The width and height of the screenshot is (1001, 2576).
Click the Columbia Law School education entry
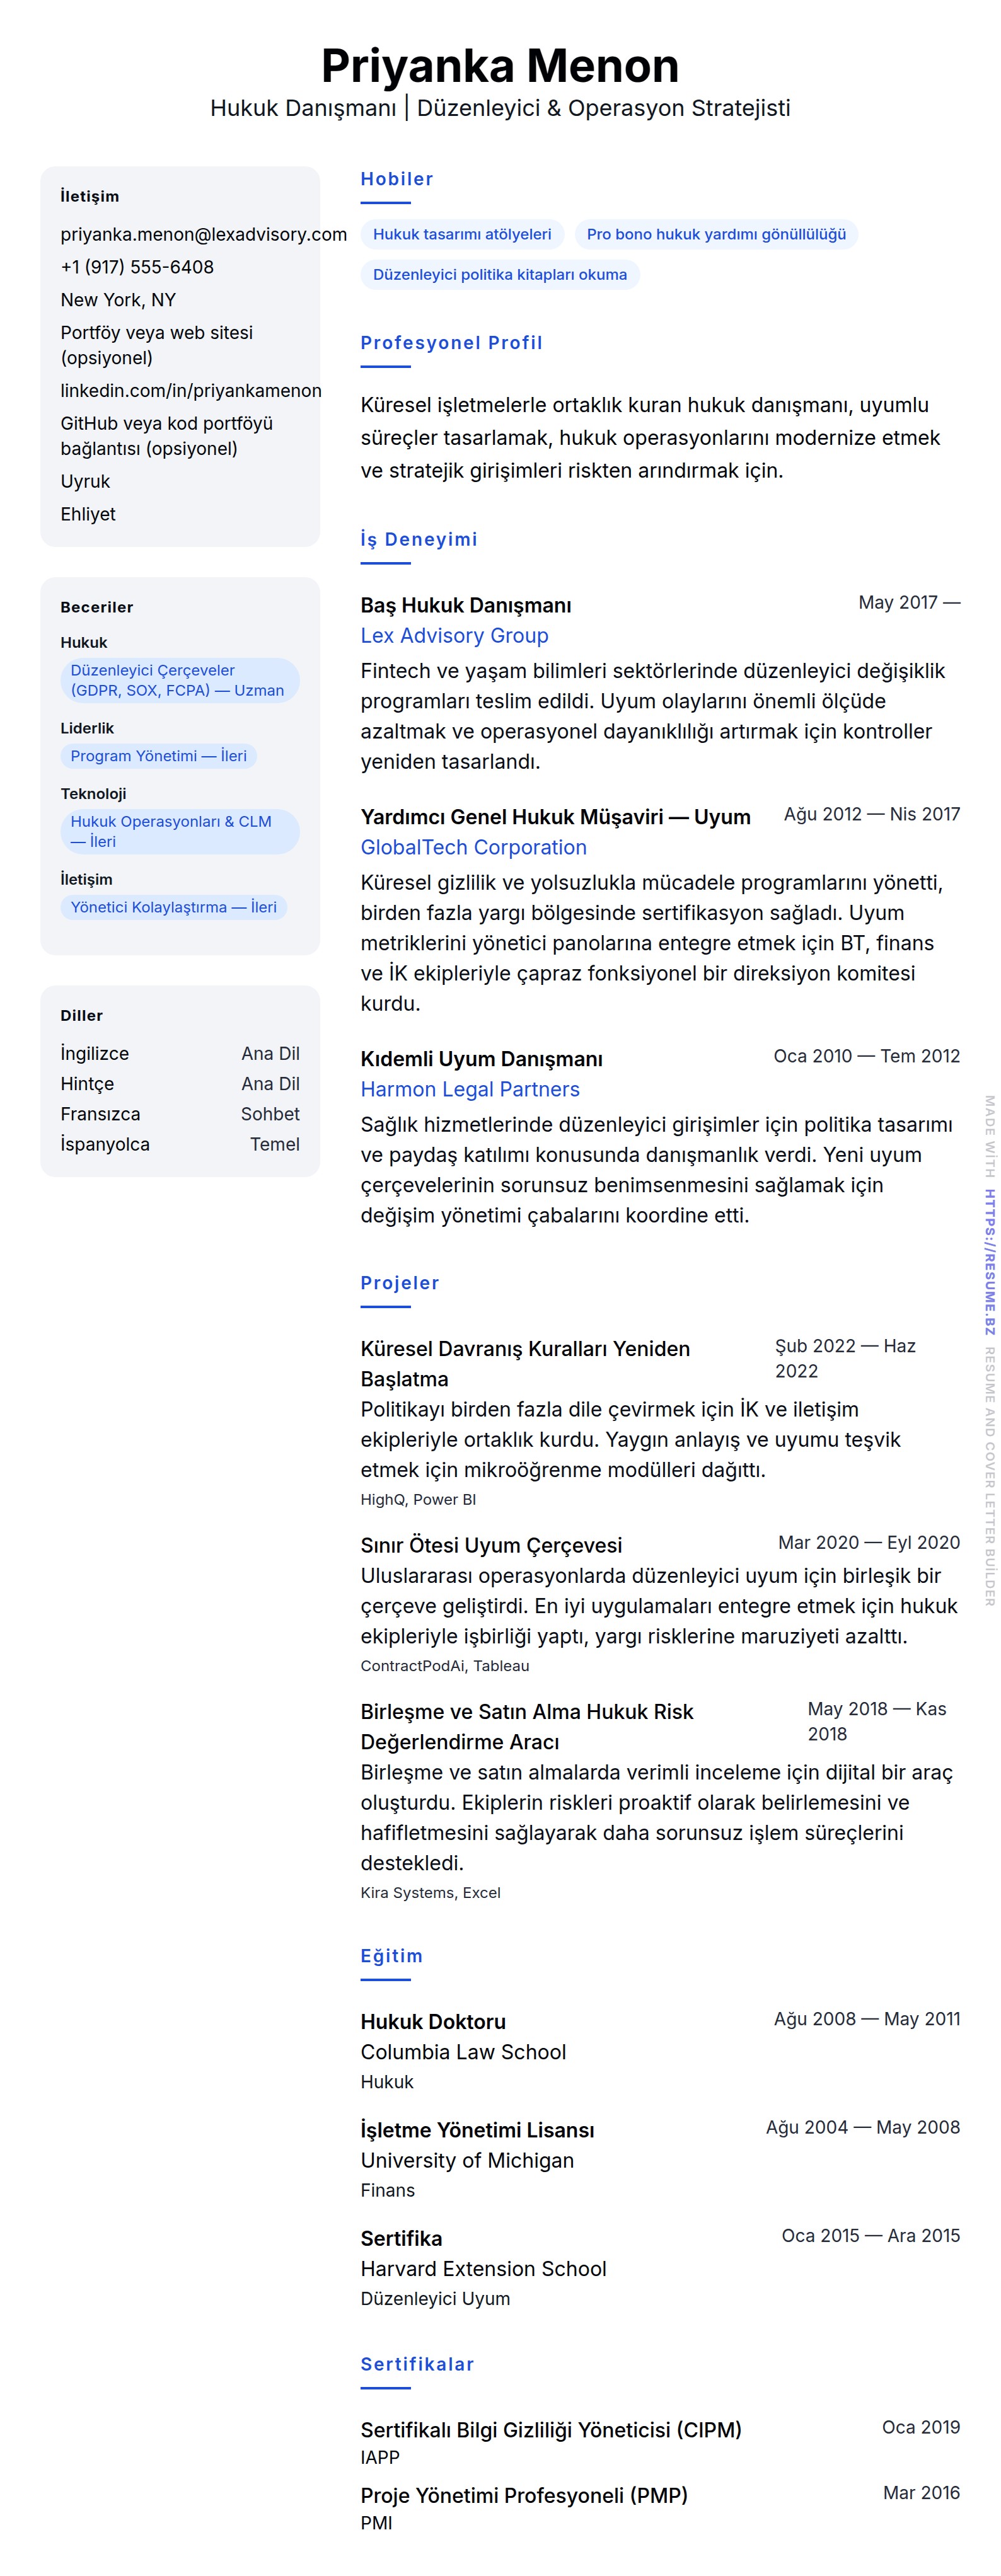[463, 2052]
